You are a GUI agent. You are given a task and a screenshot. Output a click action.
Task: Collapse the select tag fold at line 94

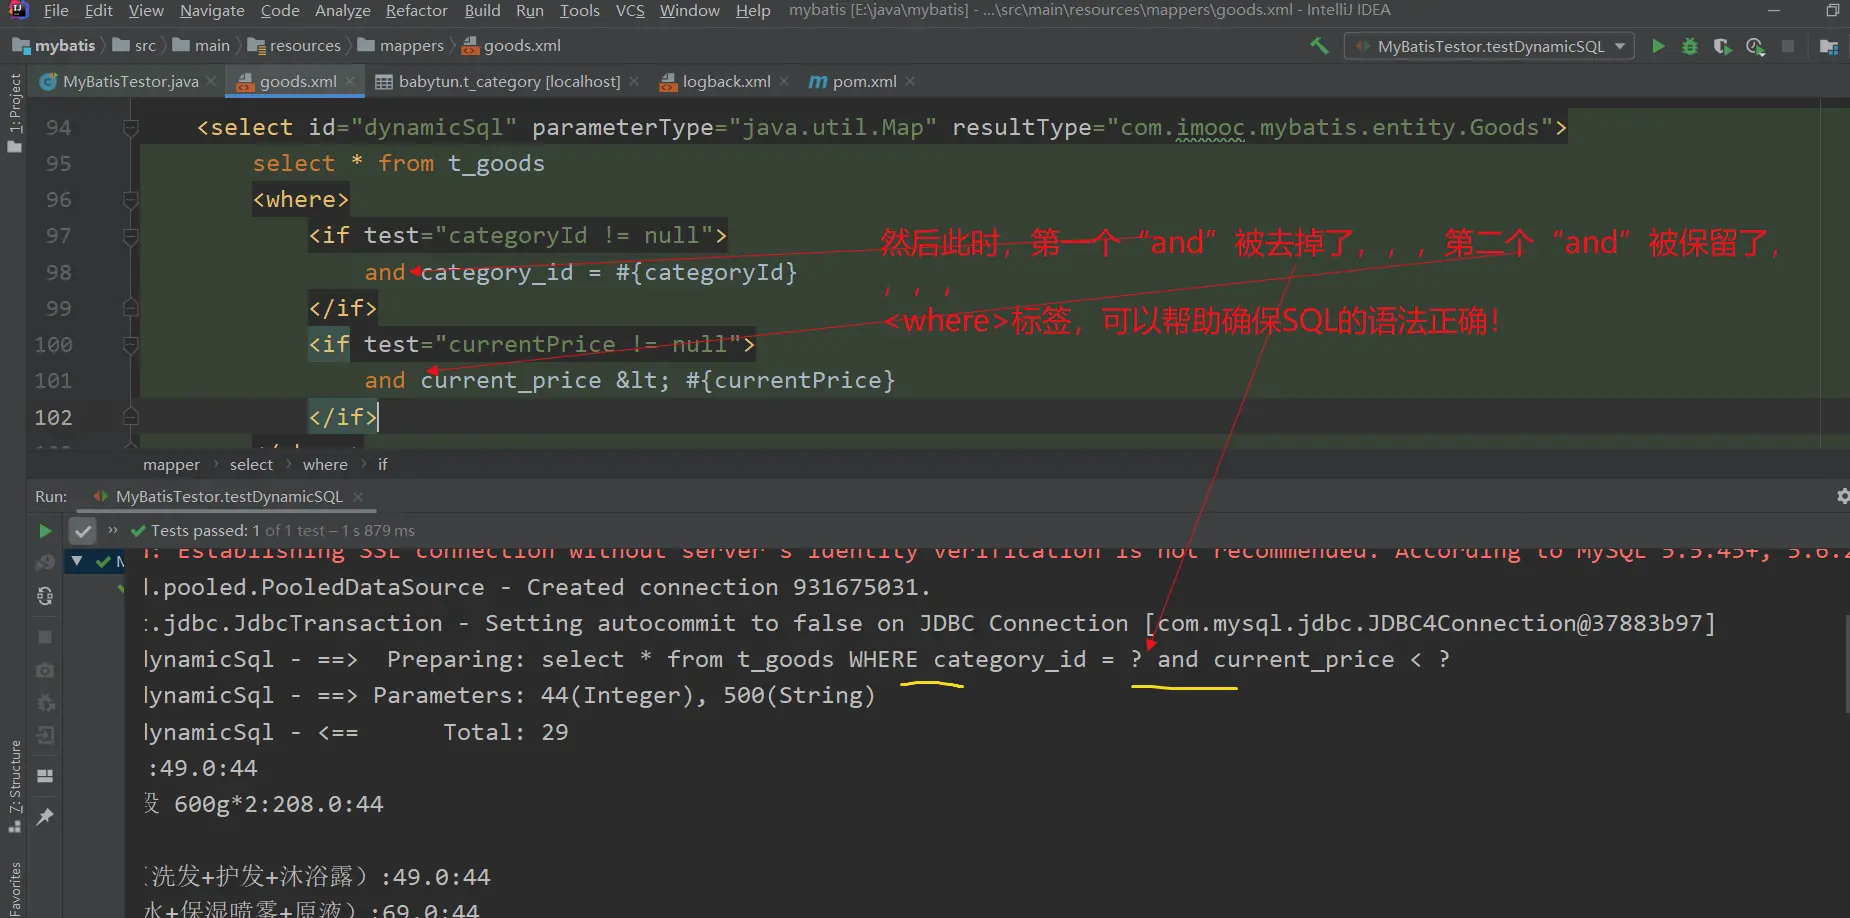coord(130,128)
